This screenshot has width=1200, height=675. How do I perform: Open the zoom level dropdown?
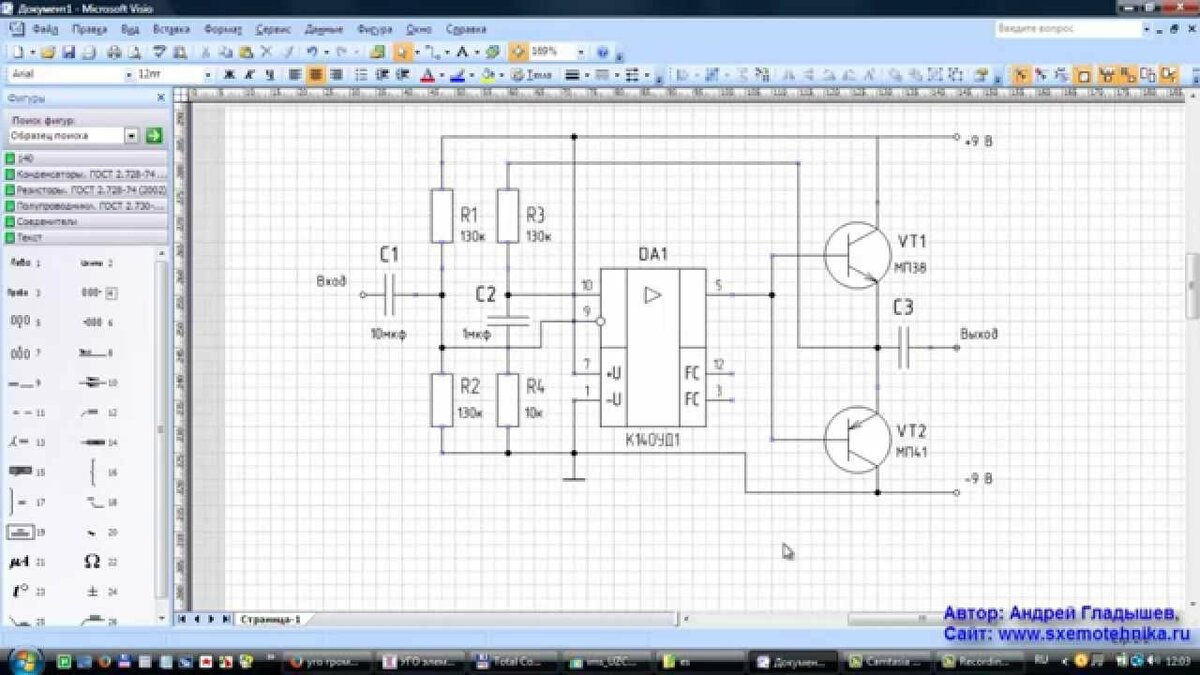(x=581, y=51)
